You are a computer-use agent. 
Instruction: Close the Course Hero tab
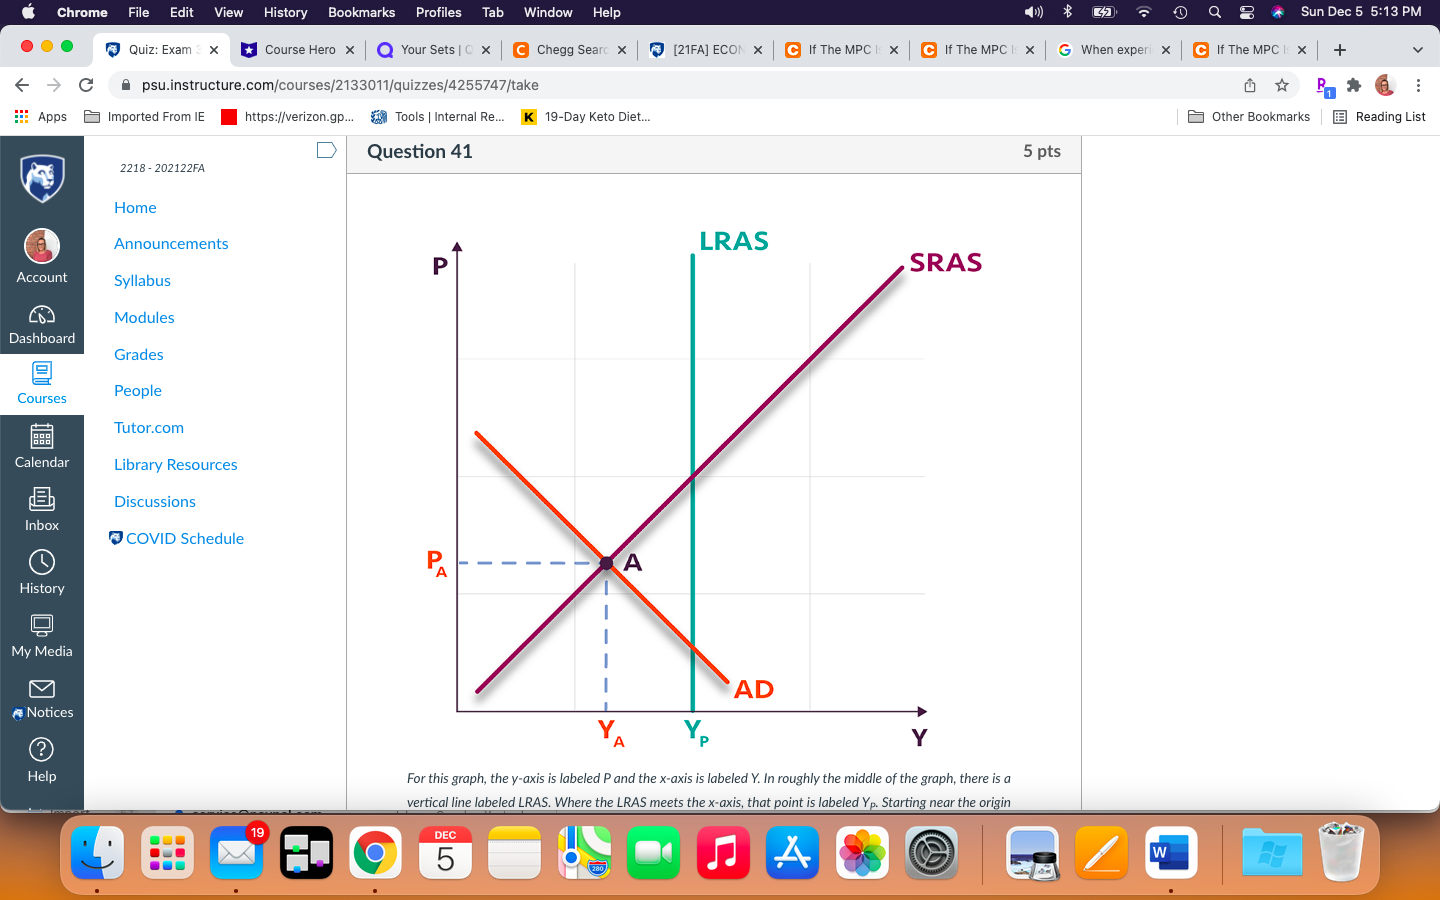click(350, 50)
